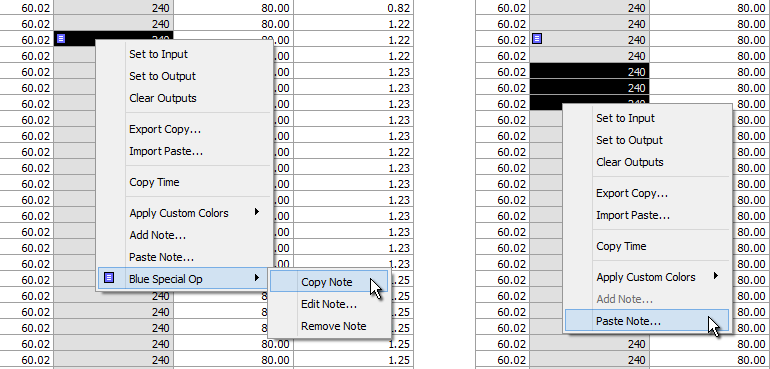This screenshot has height=369, width=770.
Task: Select Paste Note… in the right context menu
Action: click(x=628, y=321)
